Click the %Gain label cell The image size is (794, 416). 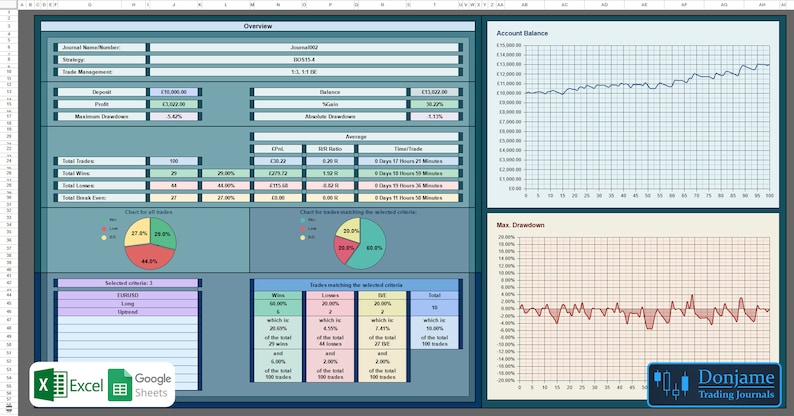tap(330, 104)
